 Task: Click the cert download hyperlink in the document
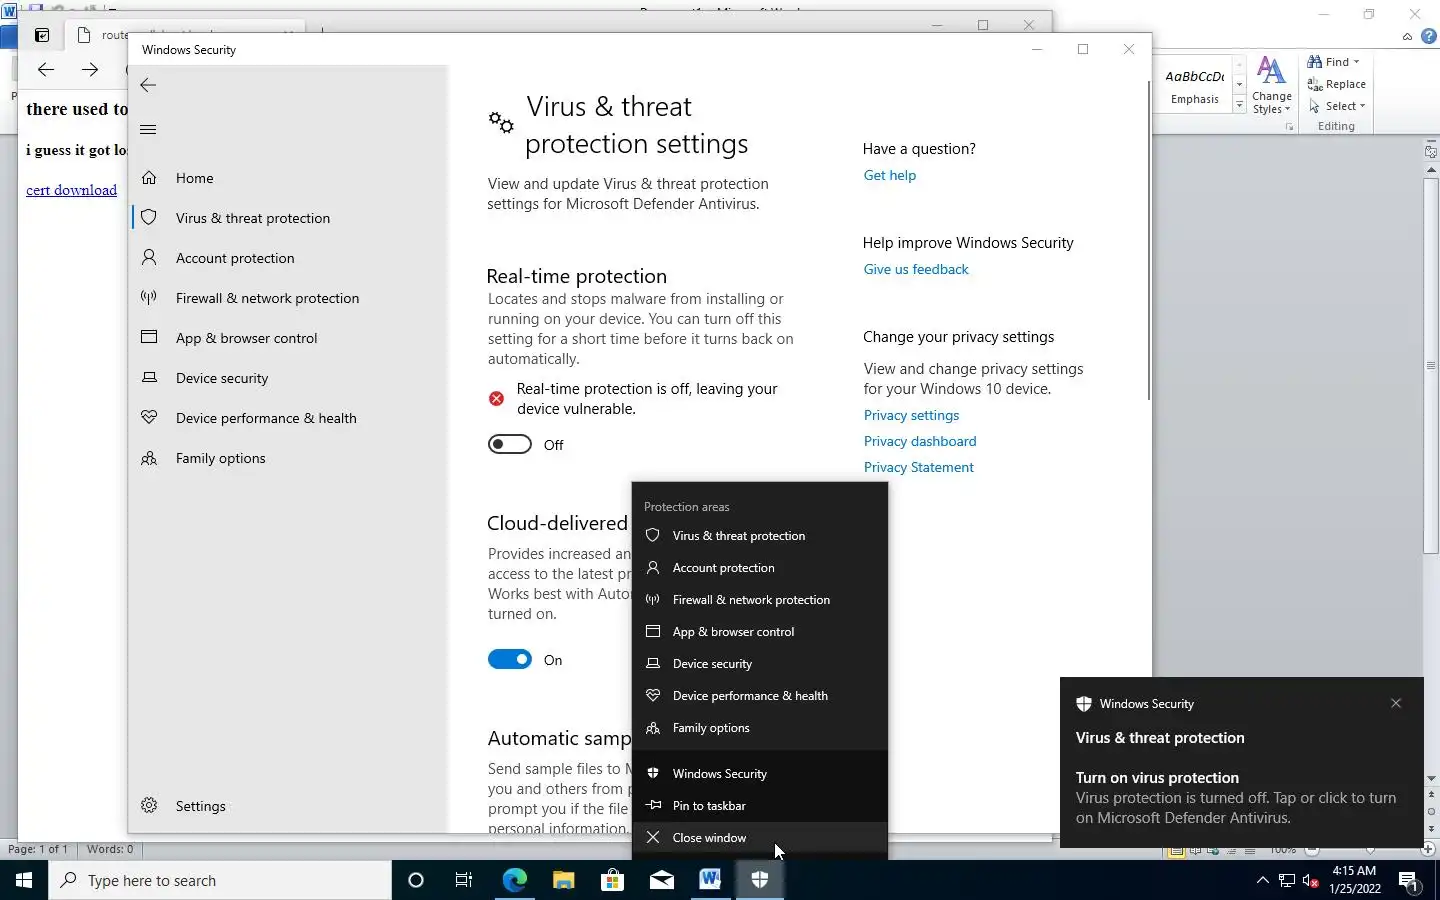pyautogui.click(x=71, y=190)
